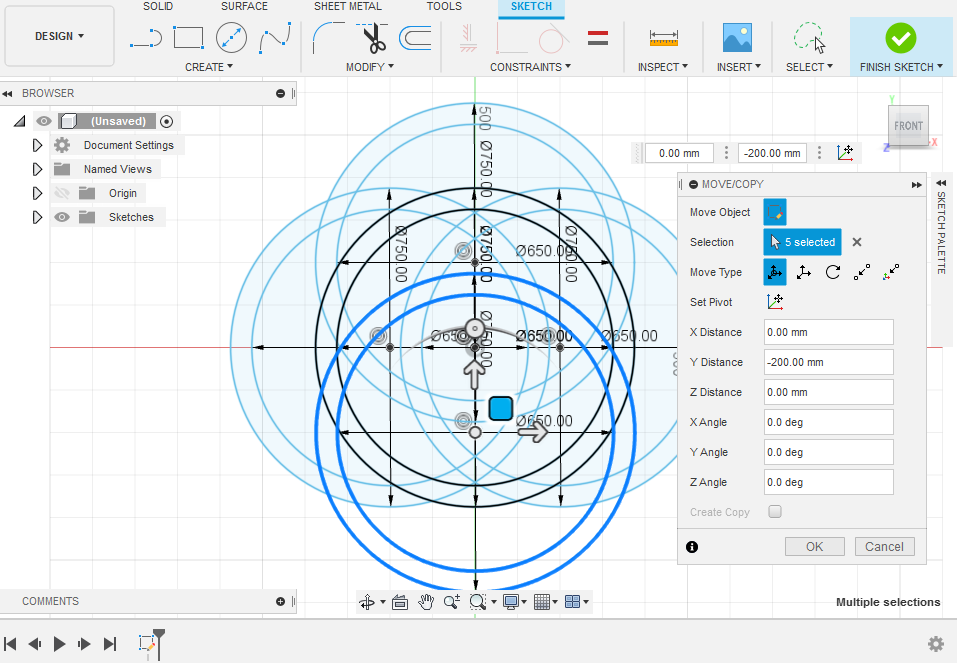Open the Design workspace dropdown

pos(59,36)
